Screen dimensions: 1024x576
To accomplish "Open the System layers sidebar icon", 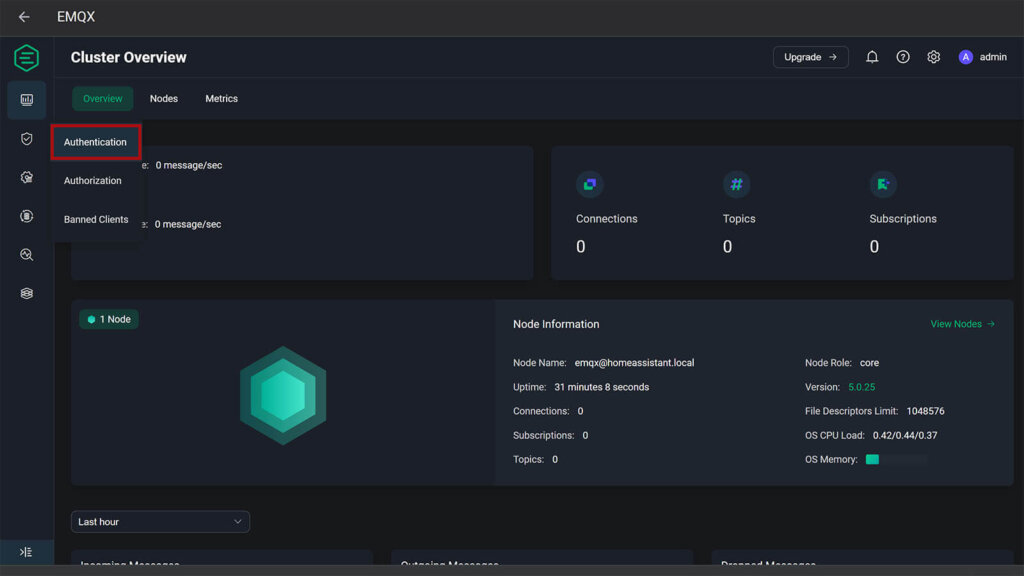I will (27, 293).
